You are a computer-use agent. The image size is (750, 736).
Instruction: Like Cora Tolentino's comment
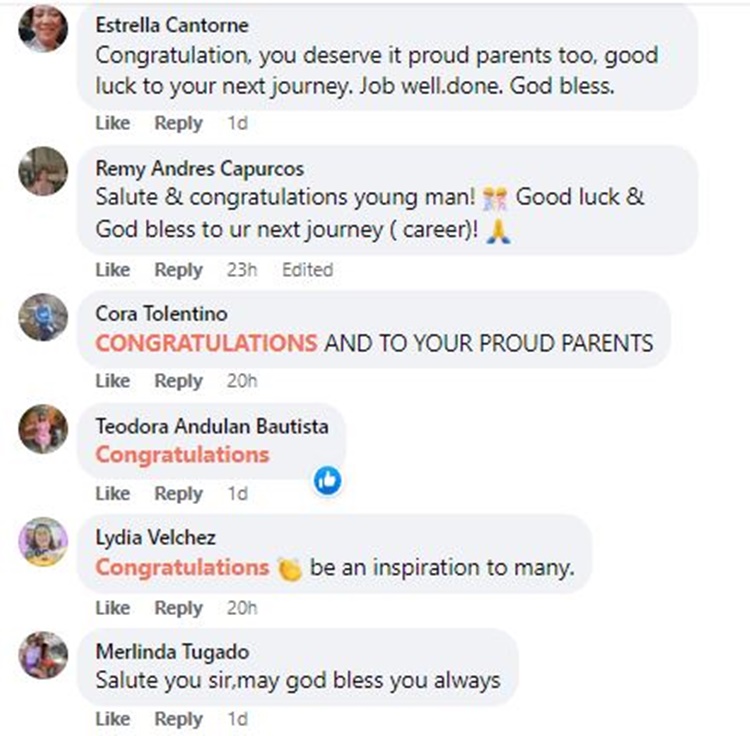pos(113,380)
